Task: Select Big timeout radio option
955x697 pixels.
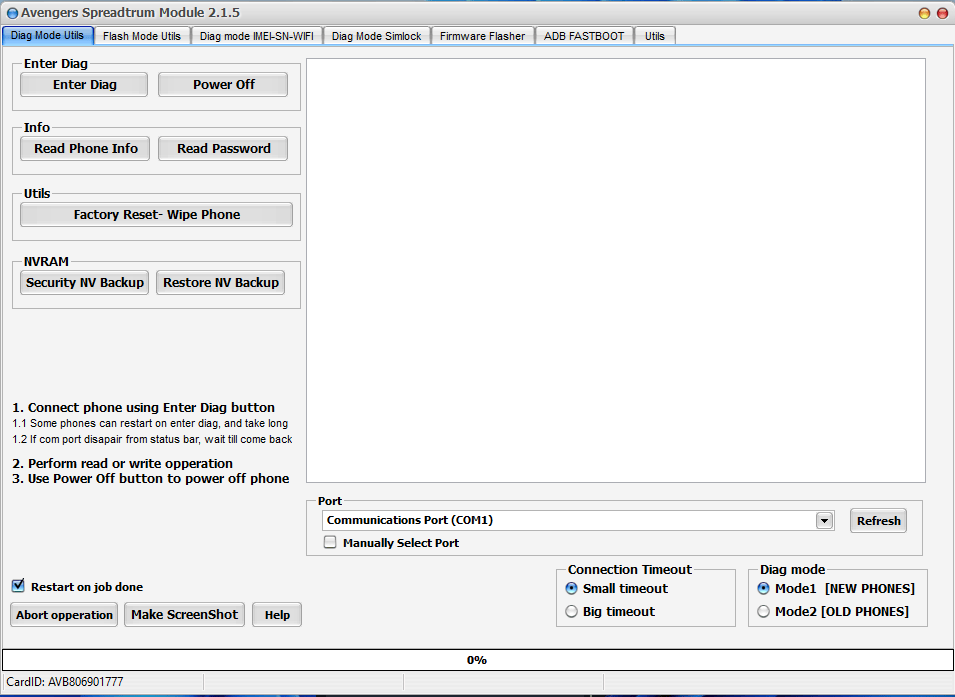Action: pos(572,611)
